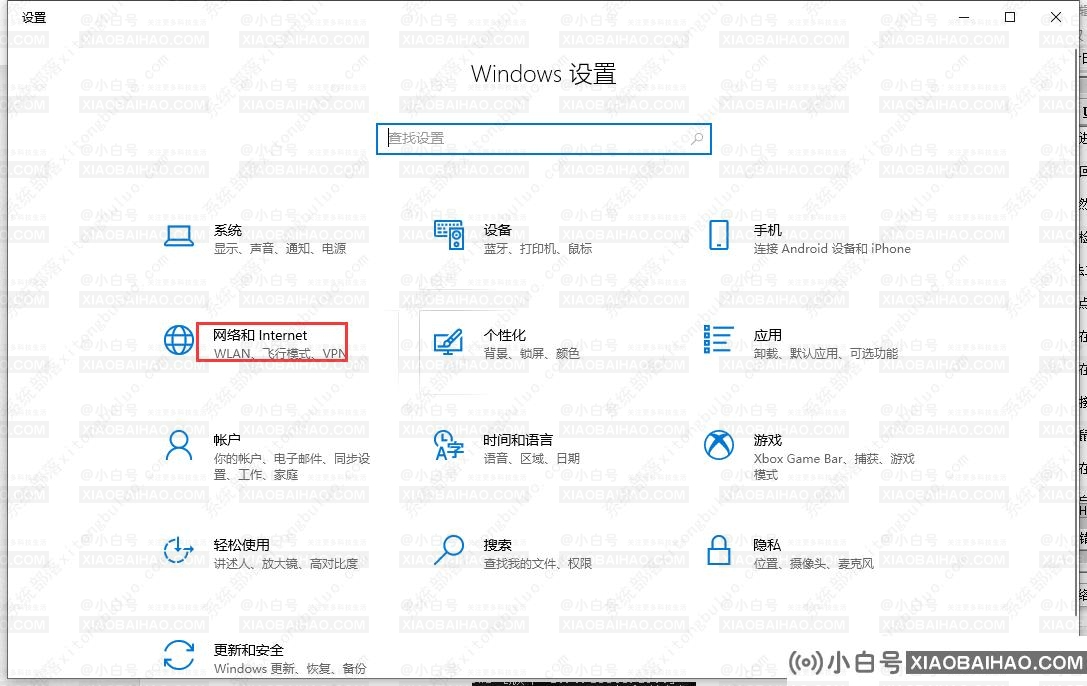Click the Gaming (游戏) Xbox icon
Screen dimensions: 1087x686
(718, 445)
